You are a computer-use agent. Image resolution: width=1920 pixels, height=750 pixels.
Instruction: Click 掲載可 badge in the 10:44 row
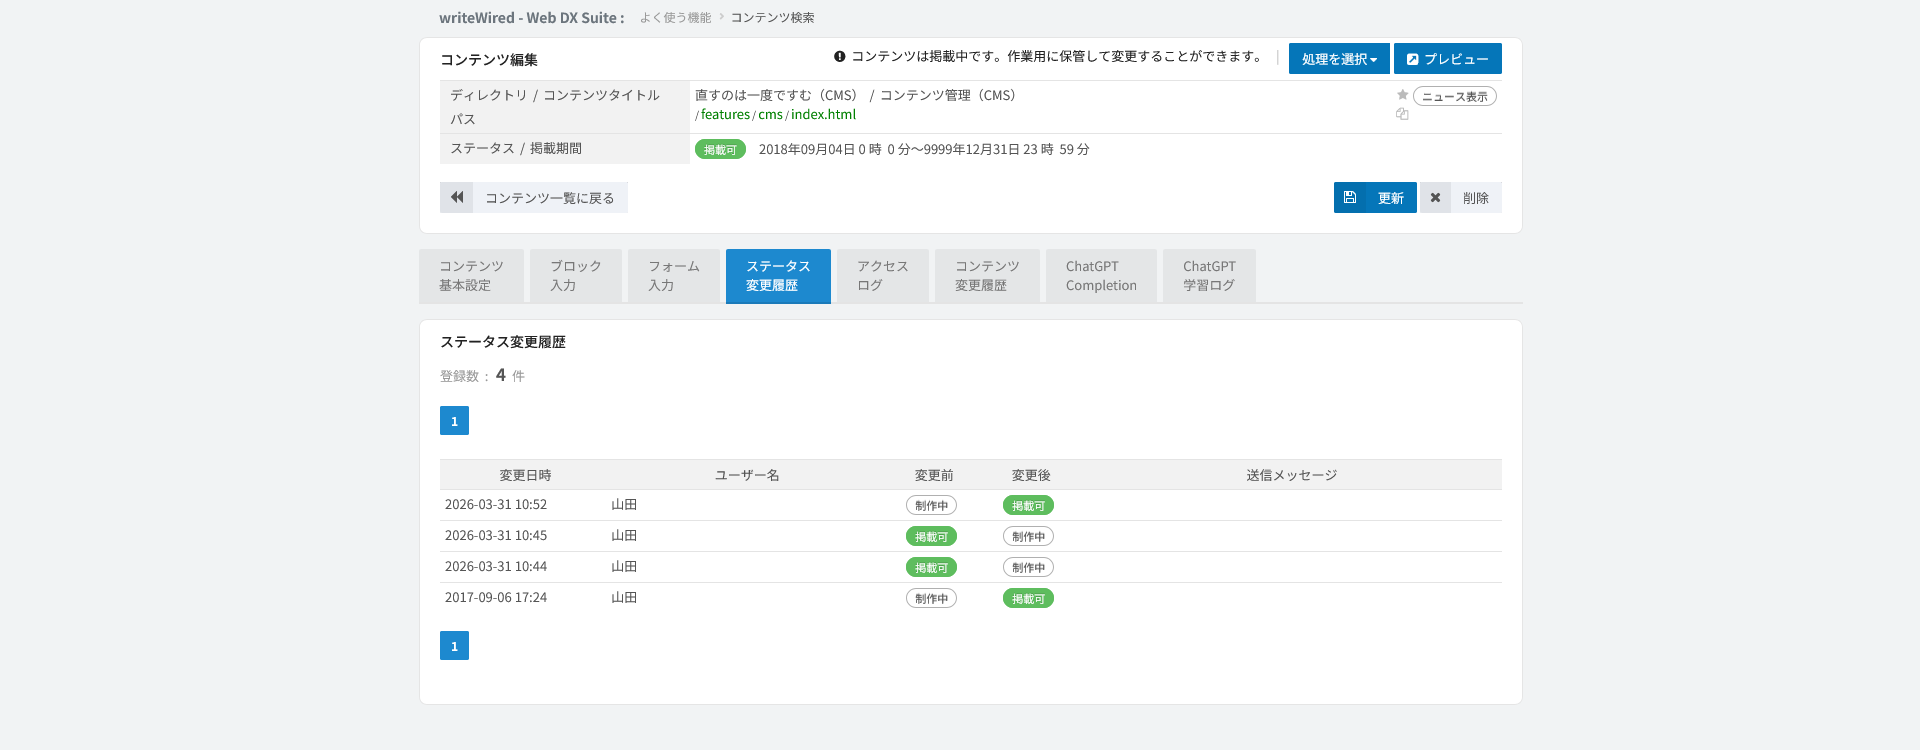(x=931, y=568)
